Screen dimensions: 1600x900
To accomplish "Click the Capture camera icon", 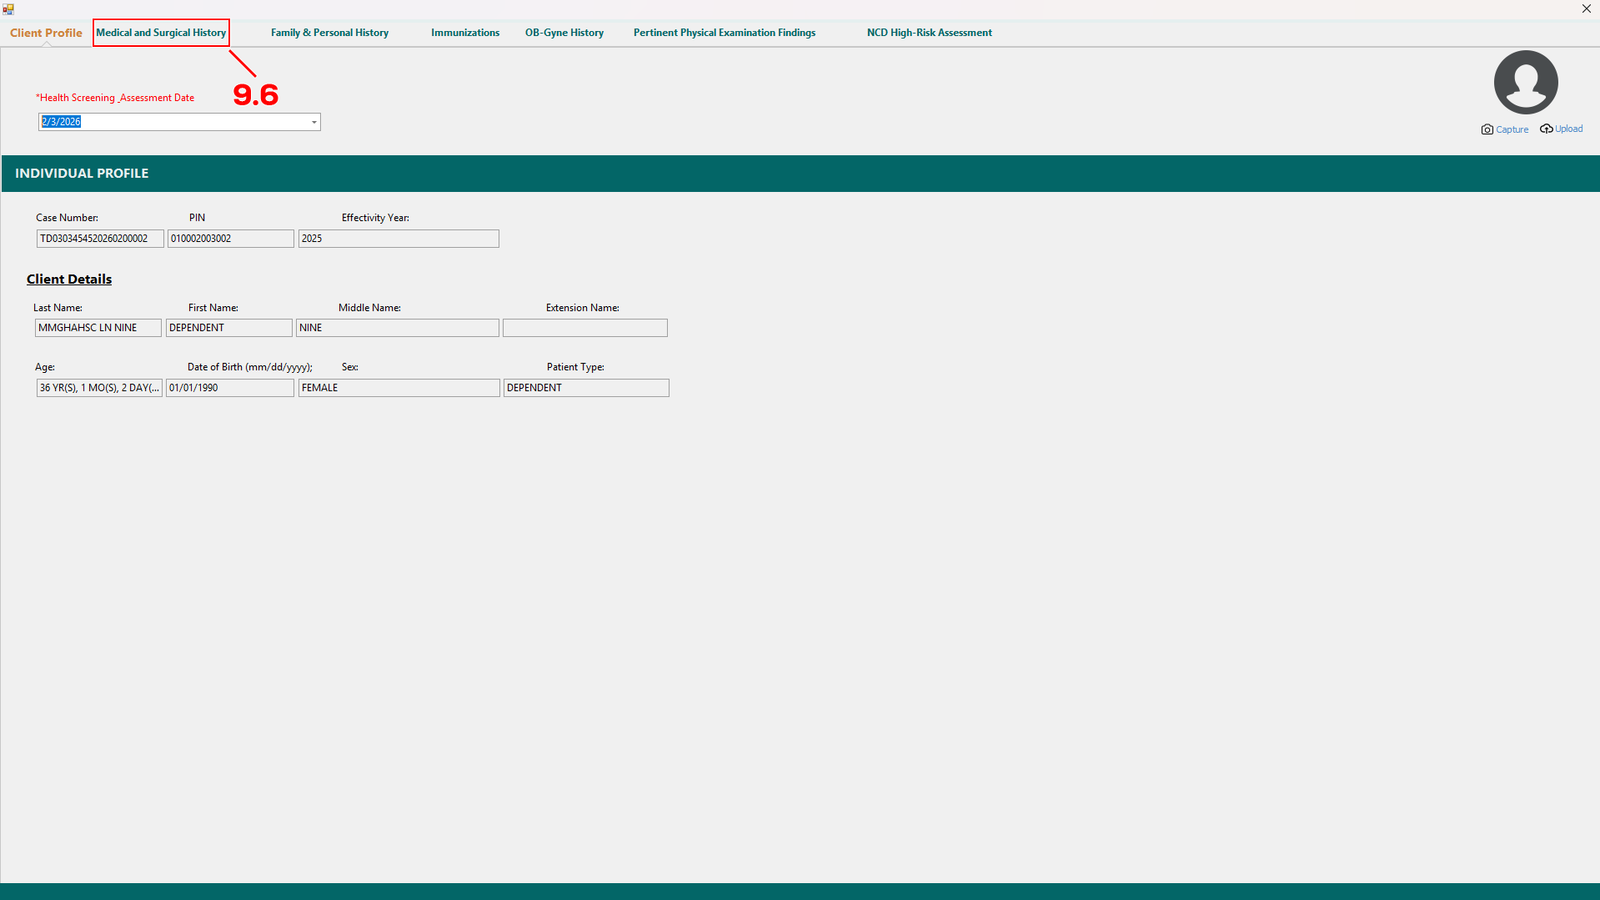I will point(1487,130).
